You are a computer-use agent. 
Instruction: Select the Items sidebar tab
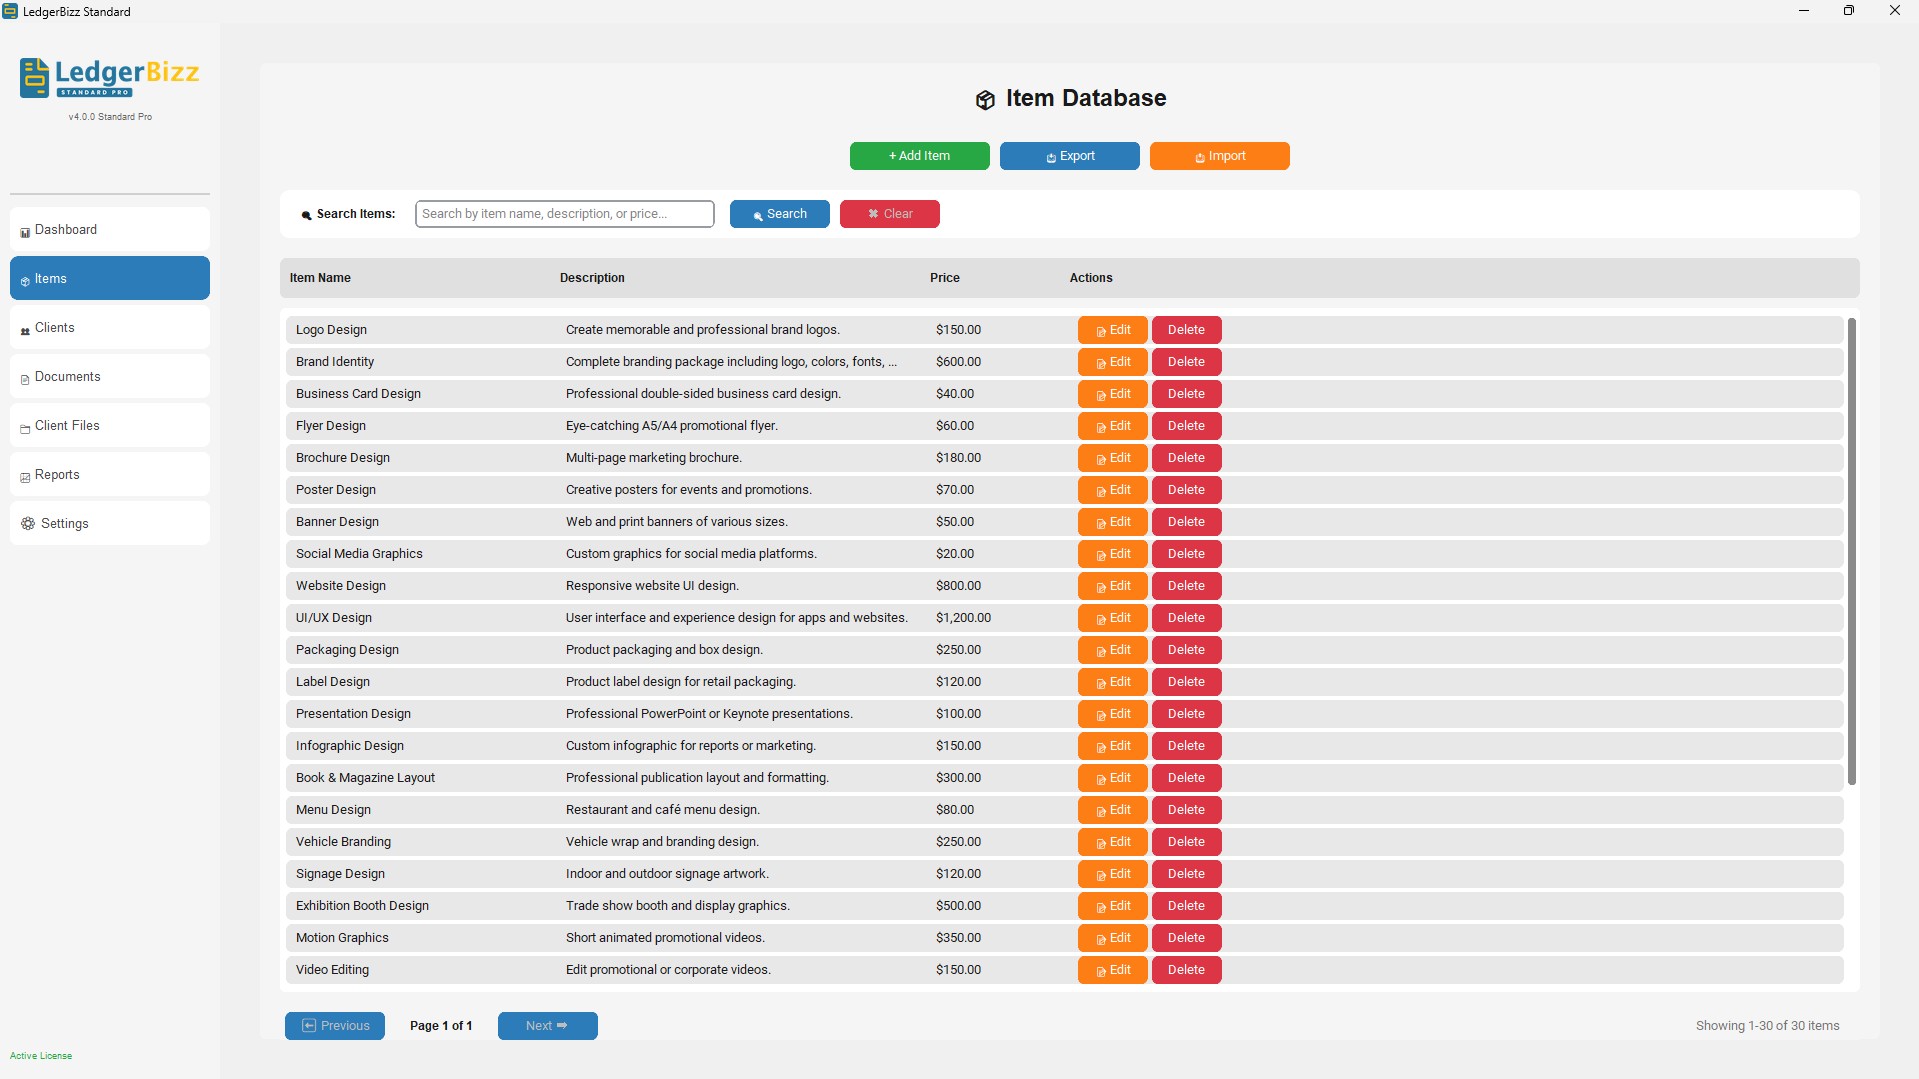point(110,278)
